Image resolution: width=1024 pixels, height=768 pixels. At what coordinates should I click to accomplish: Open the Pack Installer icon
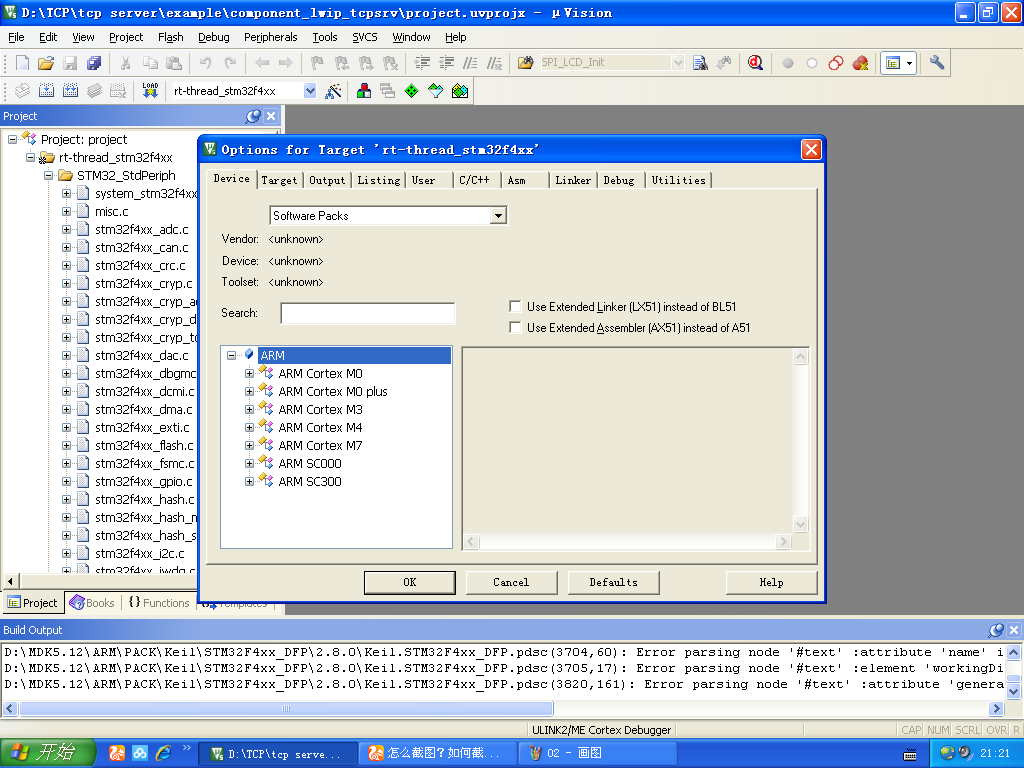pyautogui.click(x=460, y=91)
